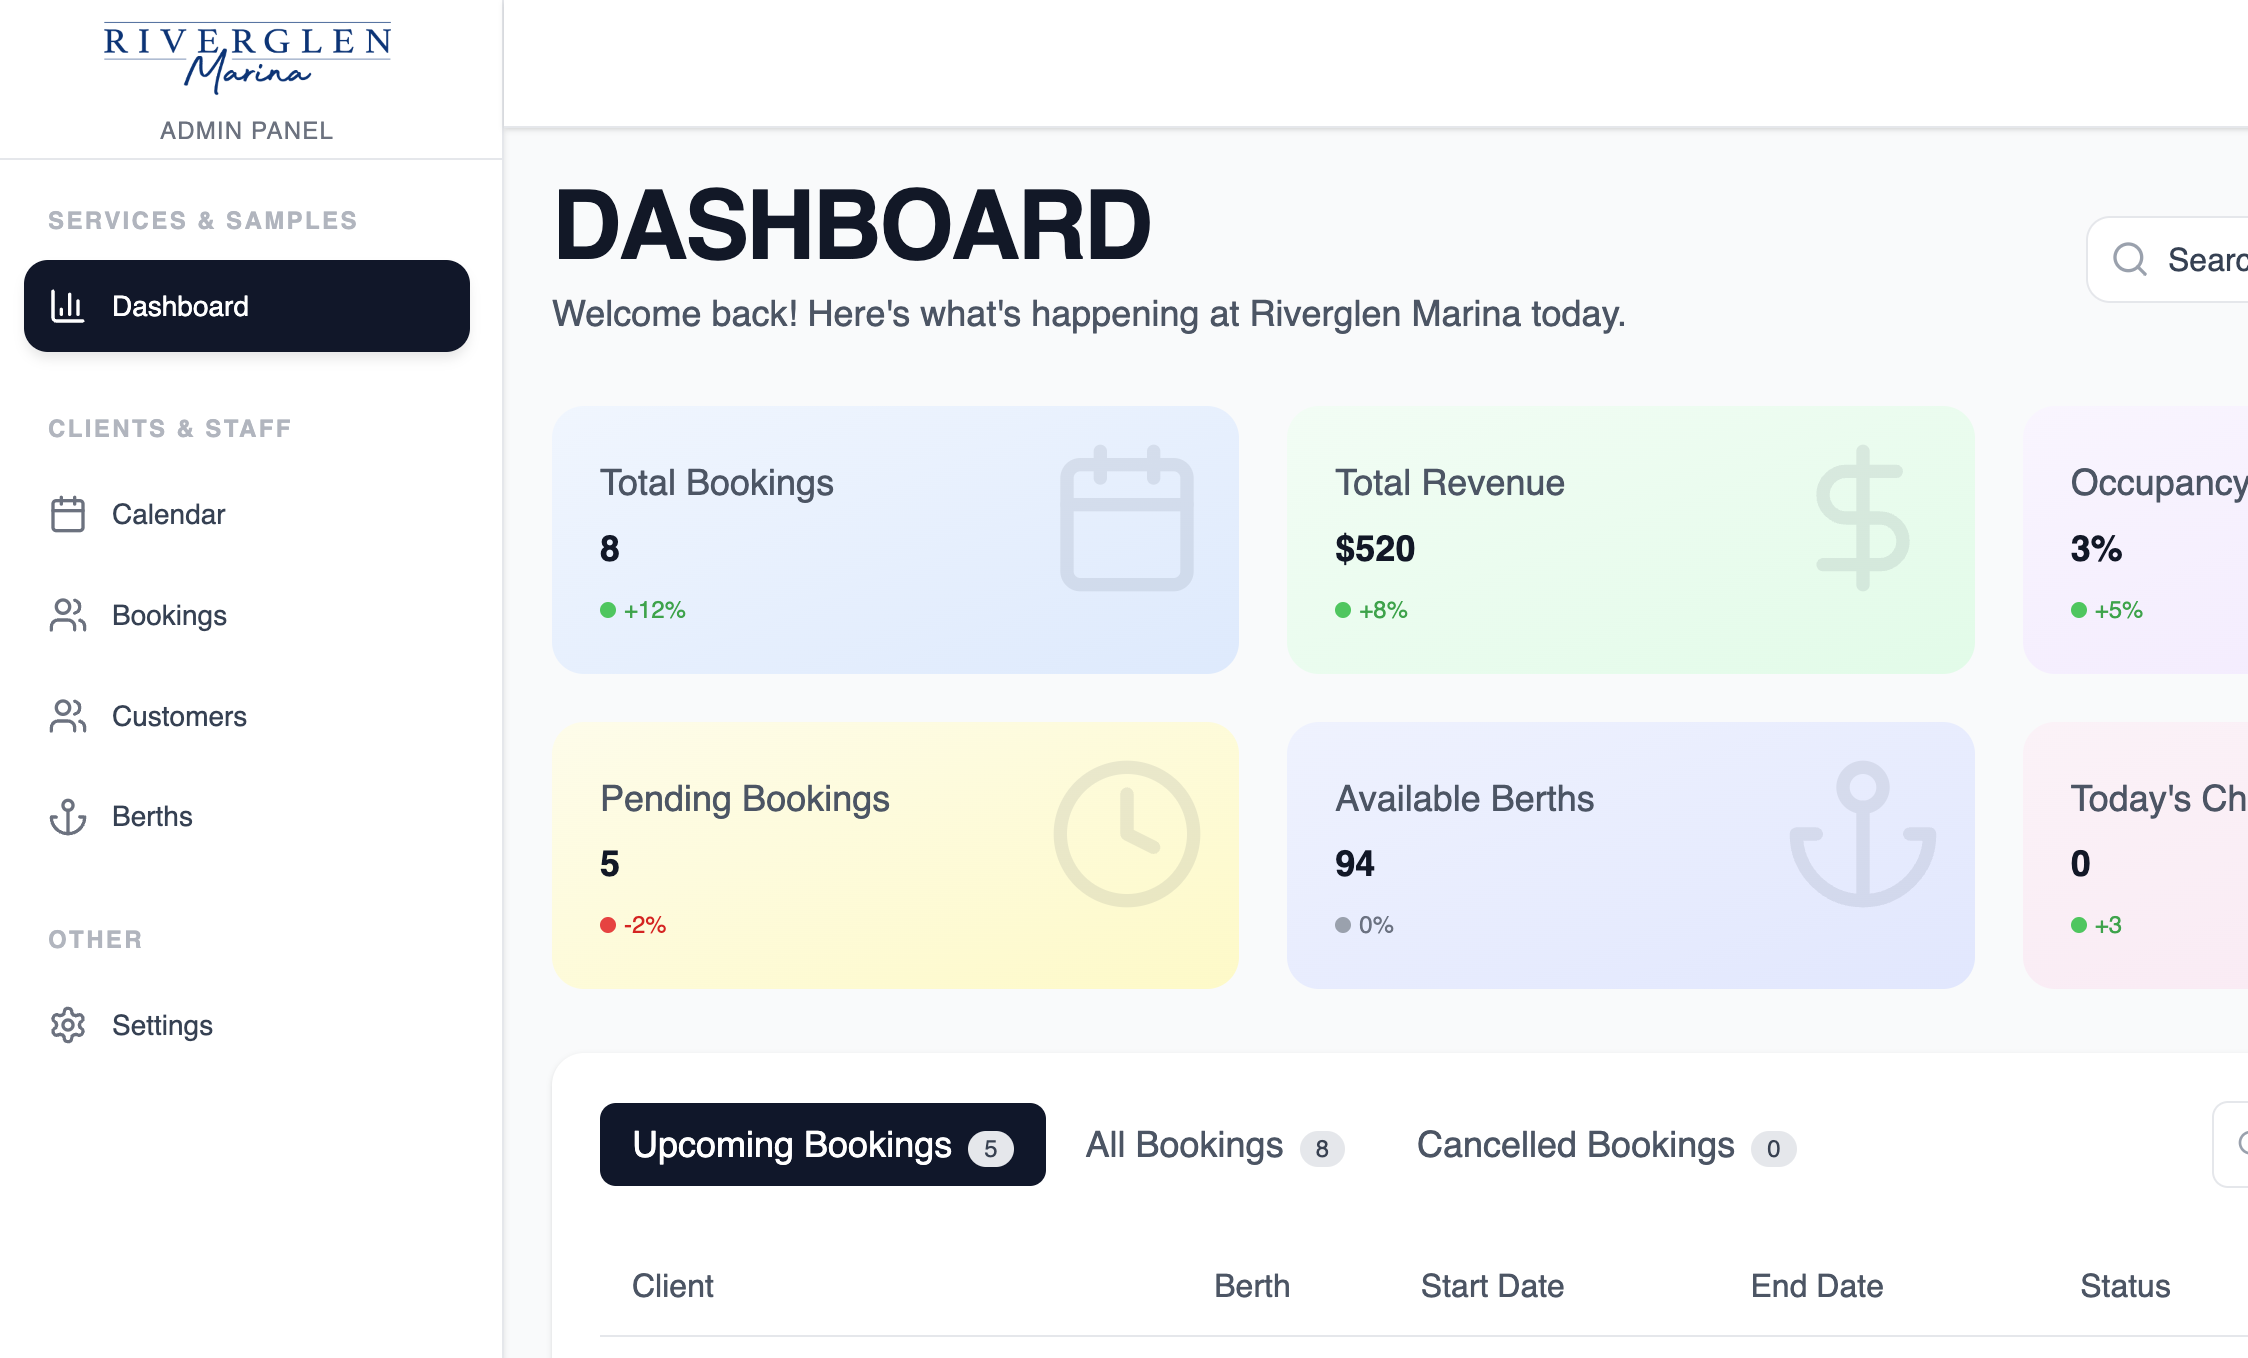Click the Welcome back subtitle text
Viewport: 2248px width, 1358px height.
1089,314
